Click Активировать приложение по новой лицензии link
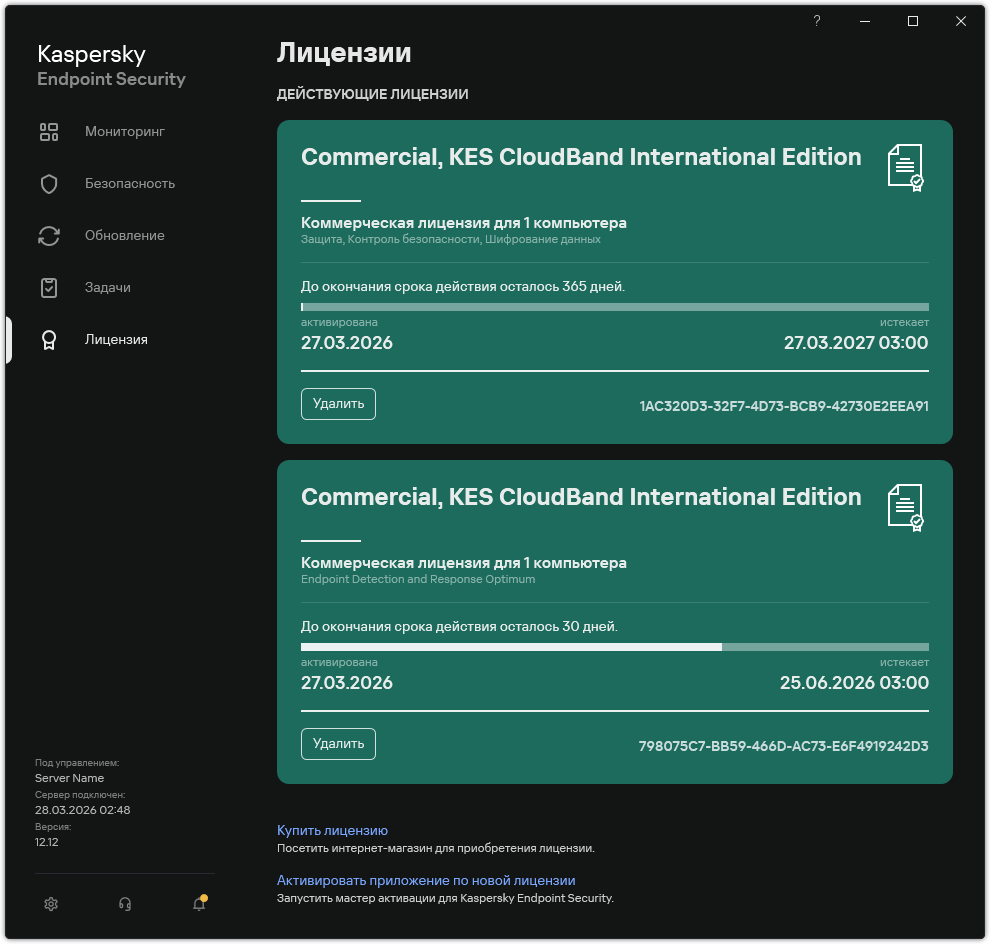Viewport: 990px width, 944px height. [x=426, y=880]
